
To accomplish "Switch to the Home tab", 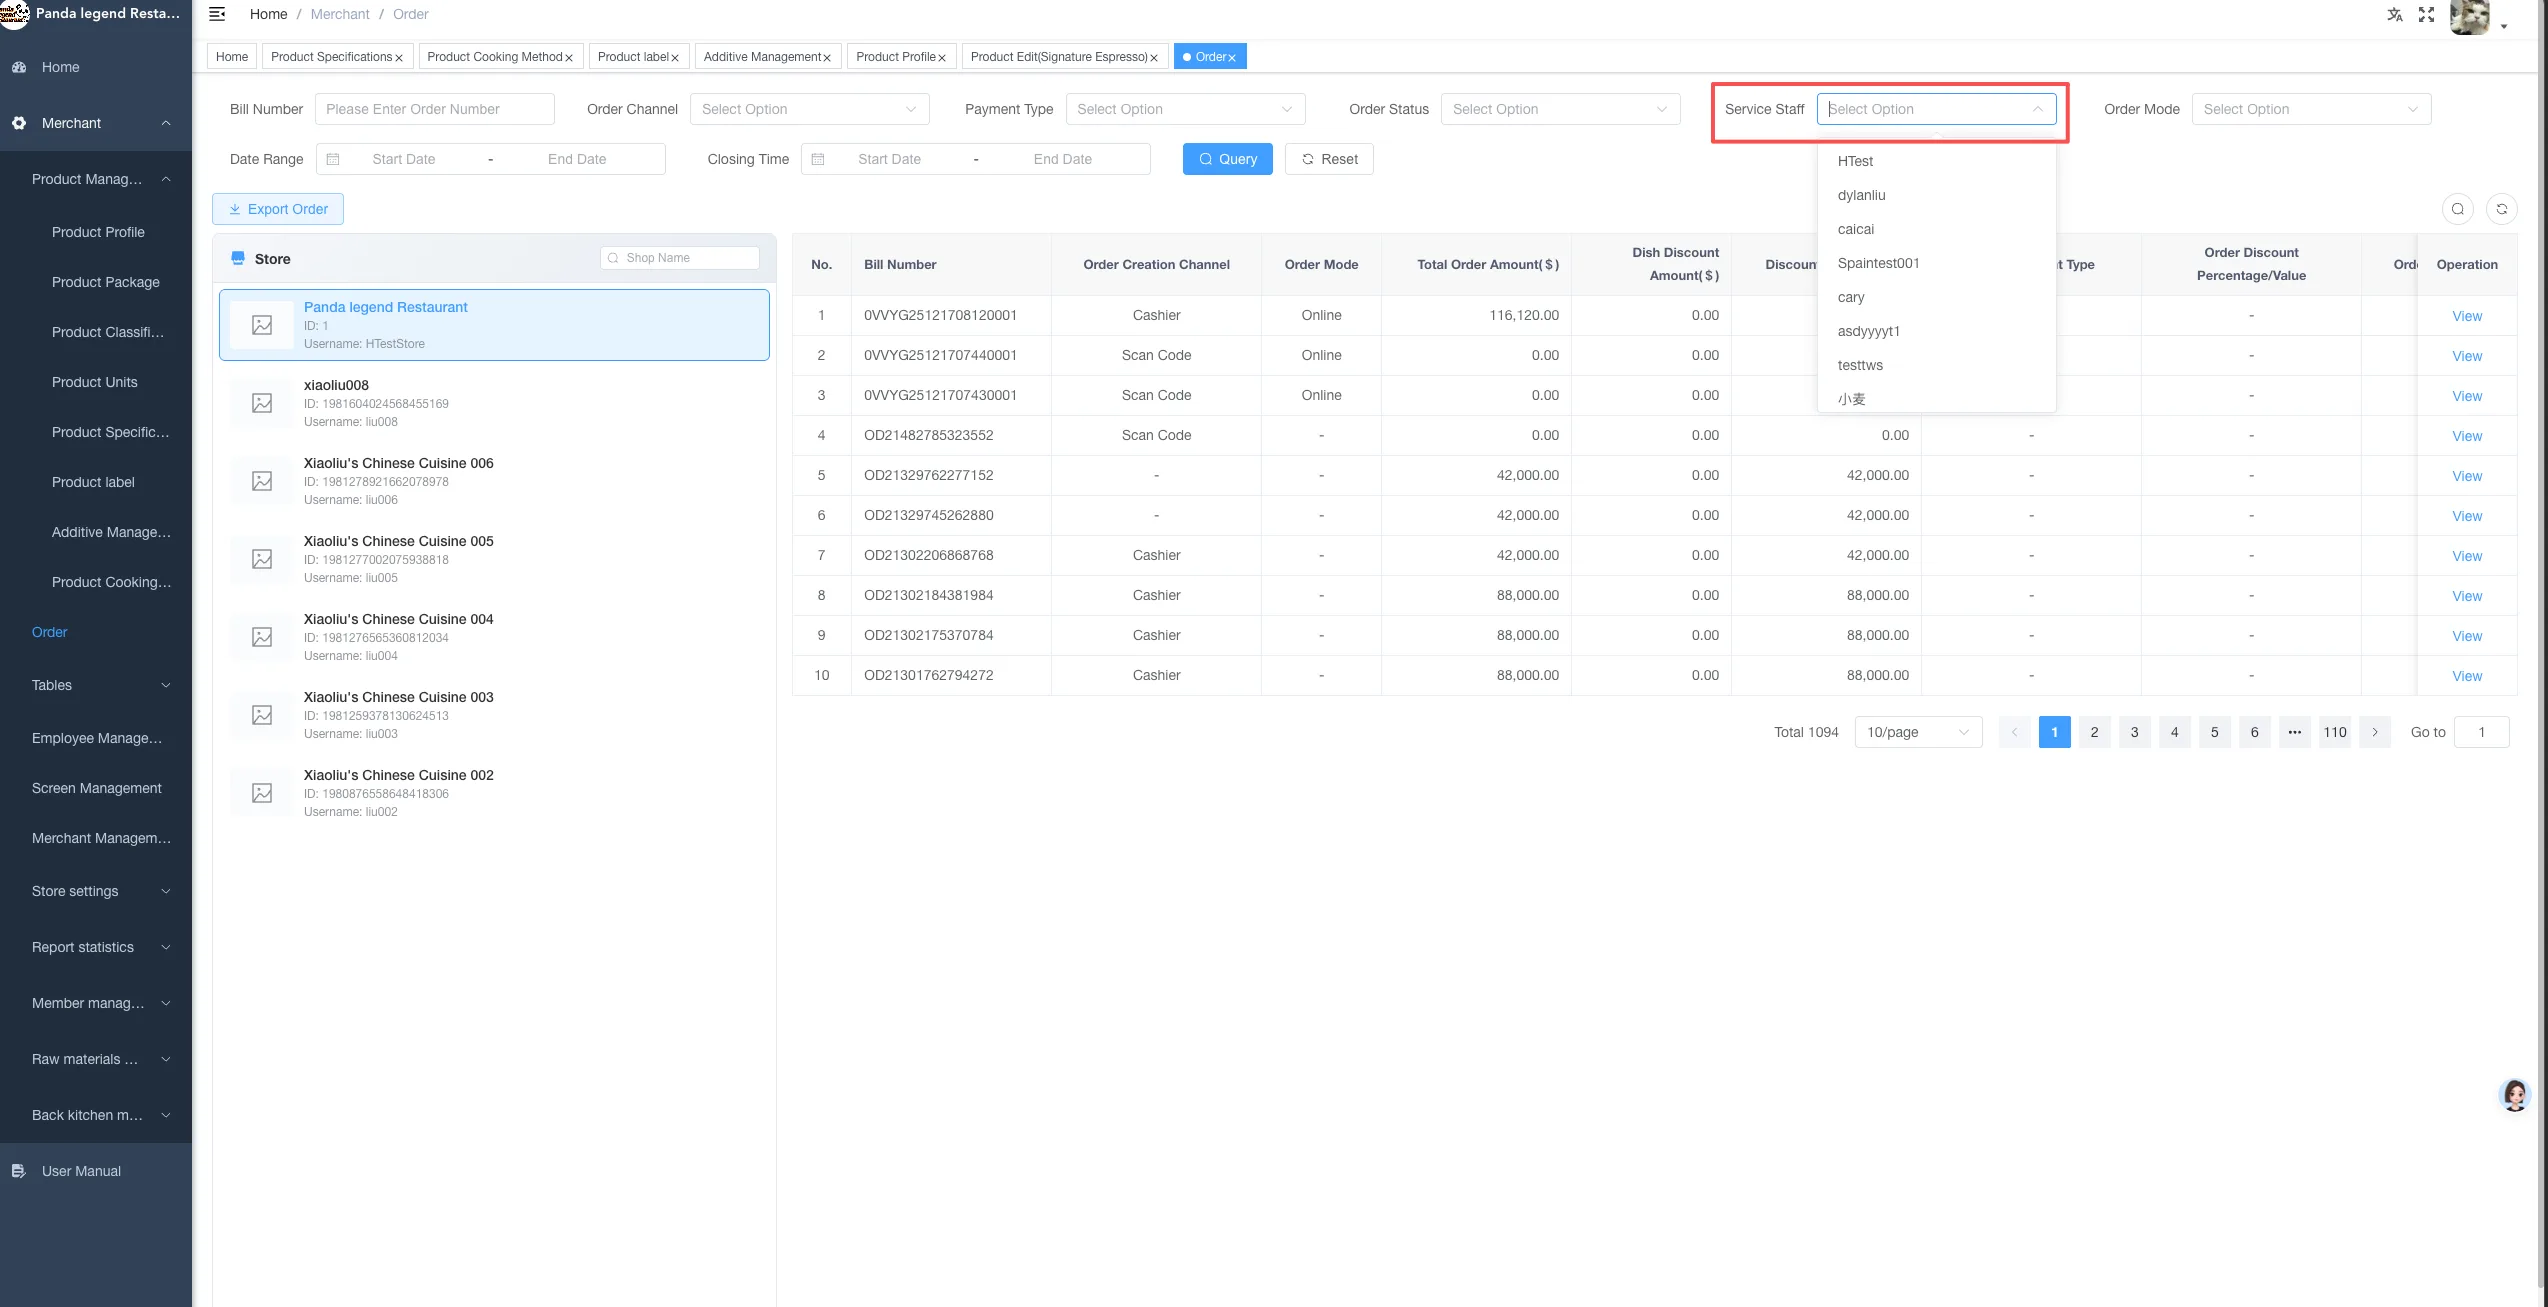I will (x=232, y=57).
